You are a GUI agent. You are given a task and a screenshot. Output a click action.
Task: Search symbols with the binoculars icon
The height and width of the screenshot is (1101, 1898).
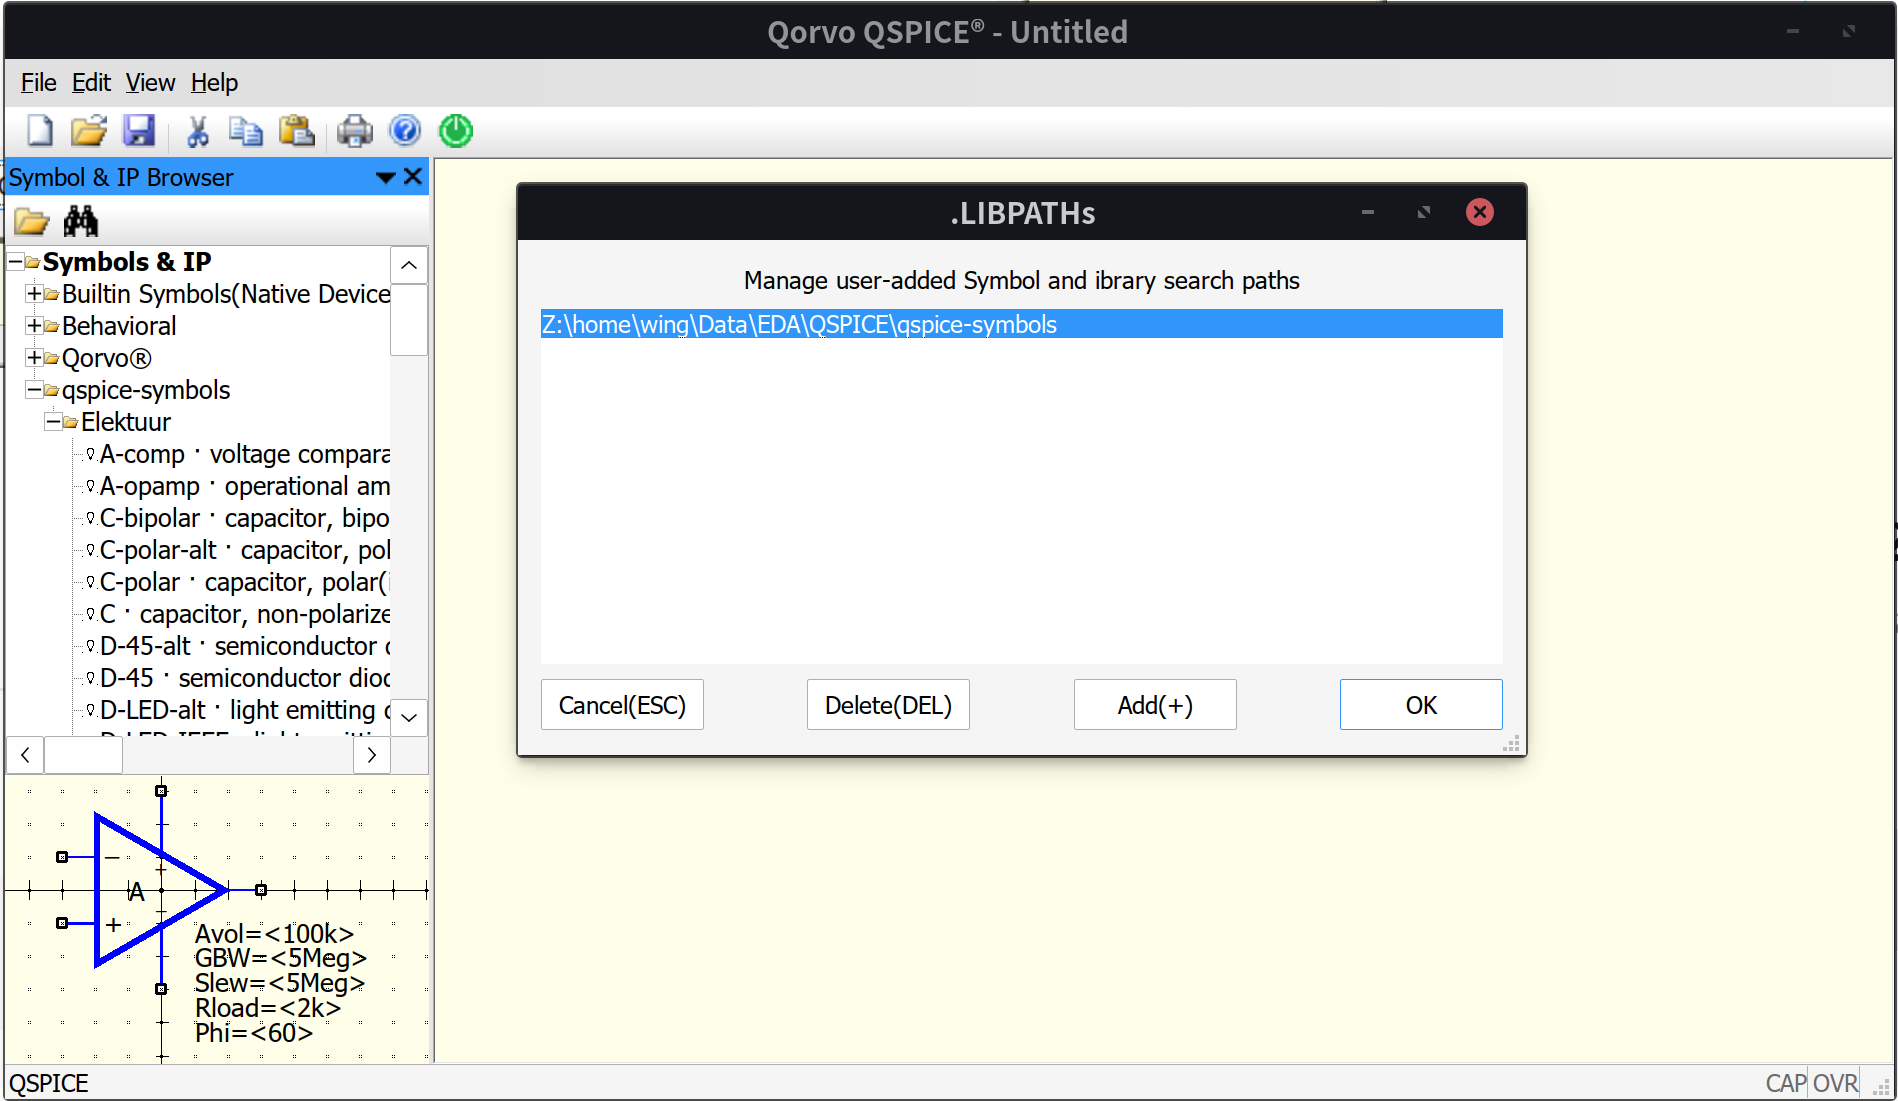pos(81,221)
